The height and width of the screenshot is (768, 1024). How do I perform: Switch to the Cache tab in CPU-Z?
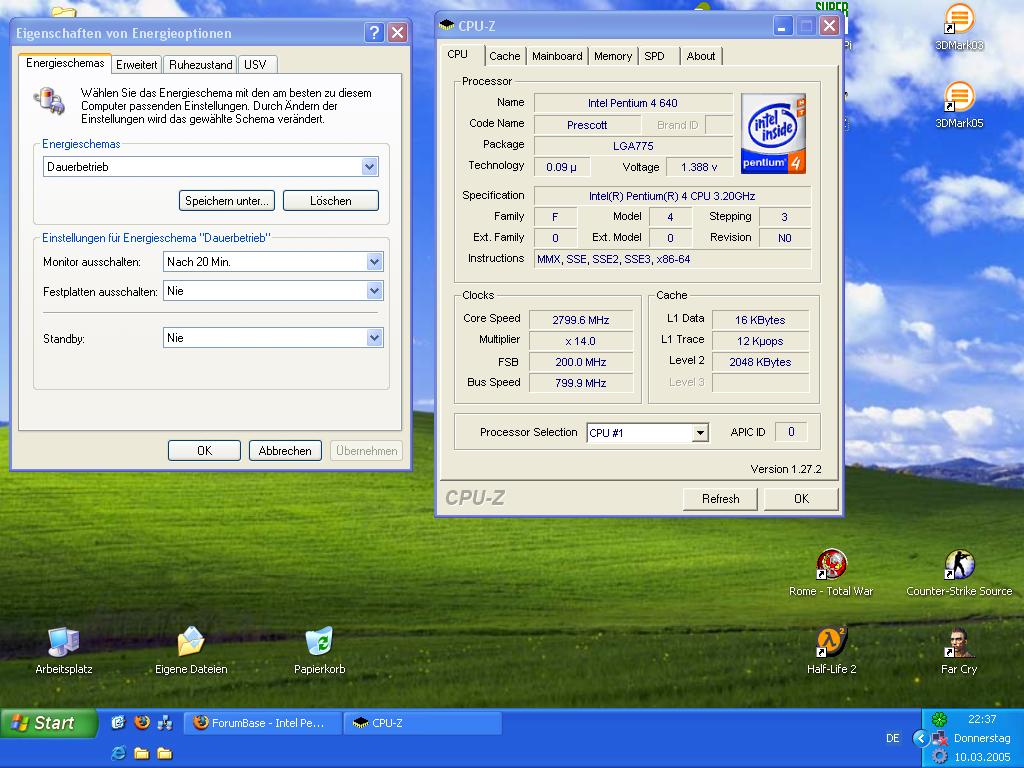coord(505,56)
